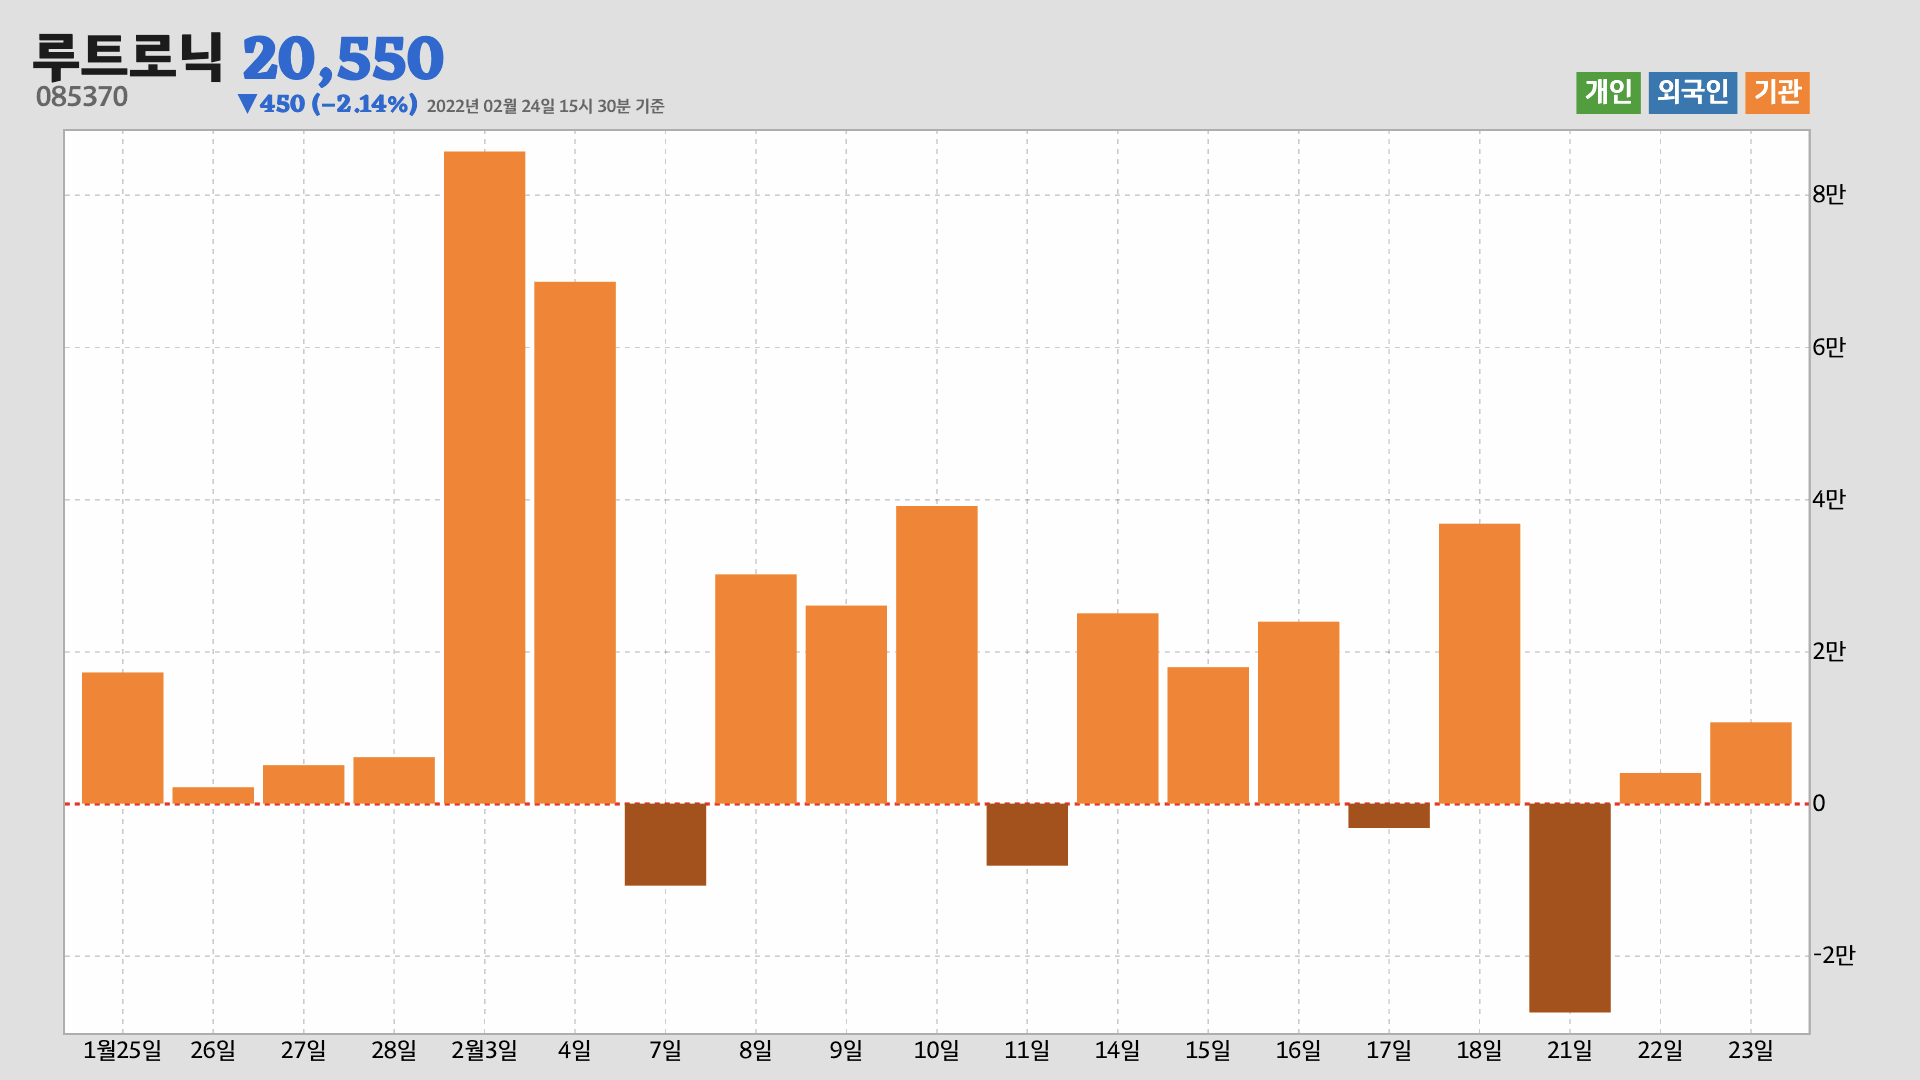Click the bar for 28일

(394, 781)
